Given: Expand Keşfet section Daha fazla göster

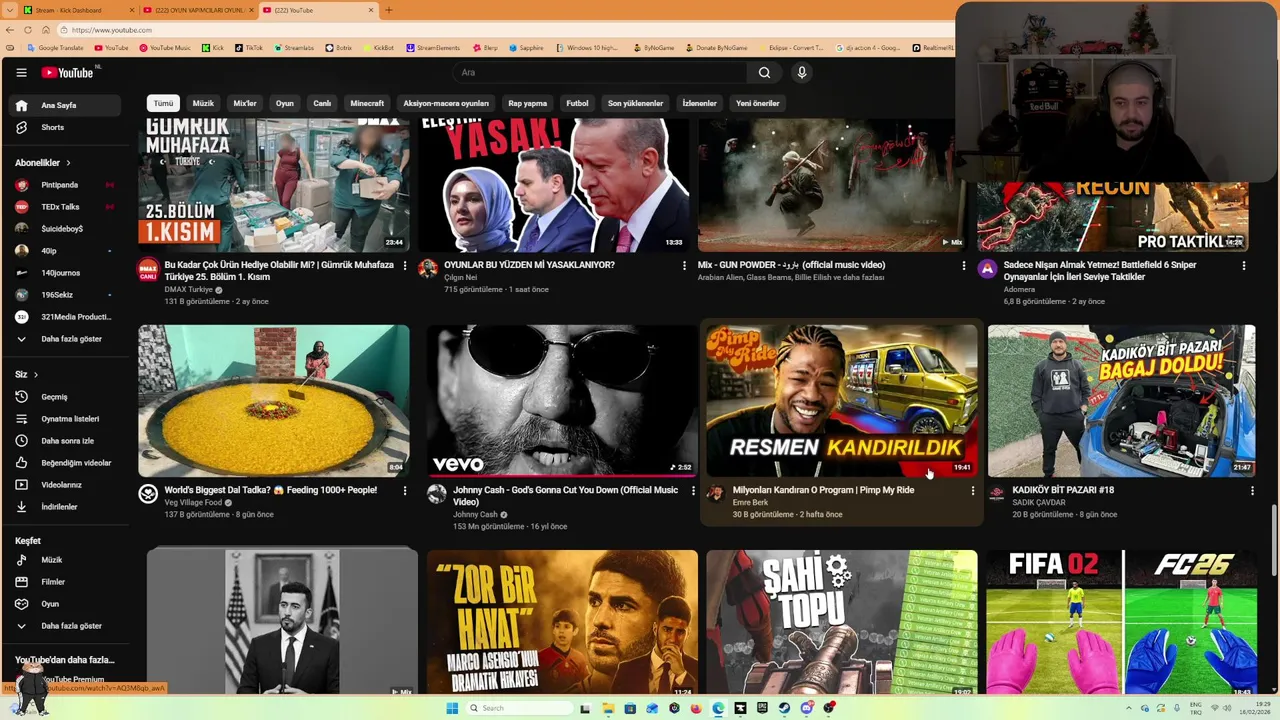Looking at the screenshot, I should pos(64,626).
